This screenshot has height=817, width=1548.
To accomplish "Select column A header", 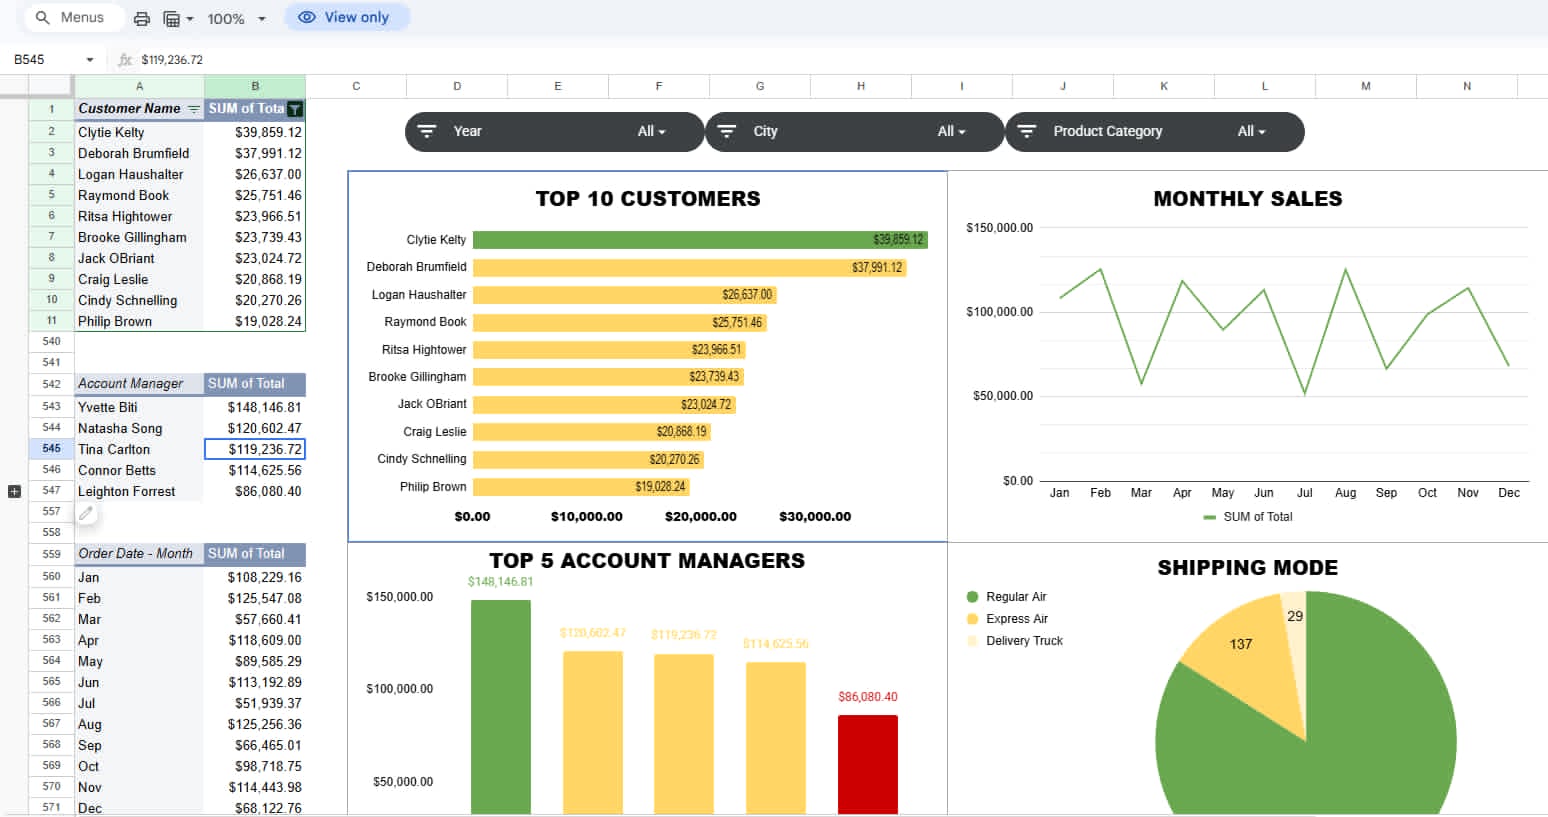I will pyautogui.click(x=139, y=86).
